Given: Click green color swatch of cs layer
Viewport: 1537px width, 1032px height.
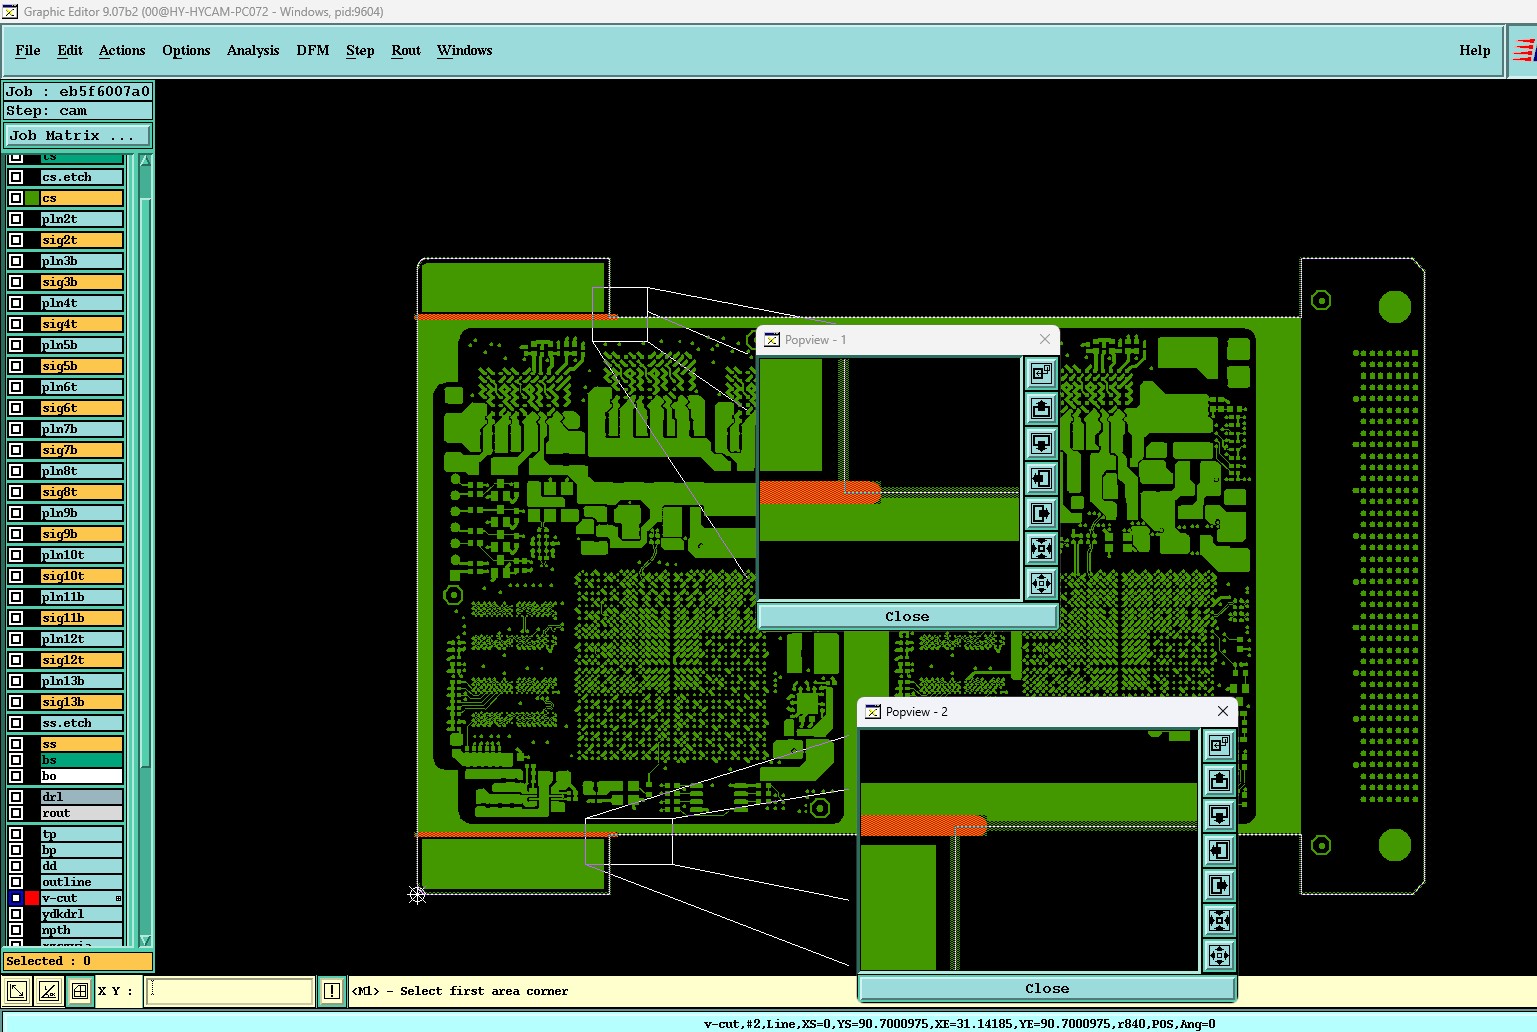Looking at the screenshot, I should tap(32, 198).
